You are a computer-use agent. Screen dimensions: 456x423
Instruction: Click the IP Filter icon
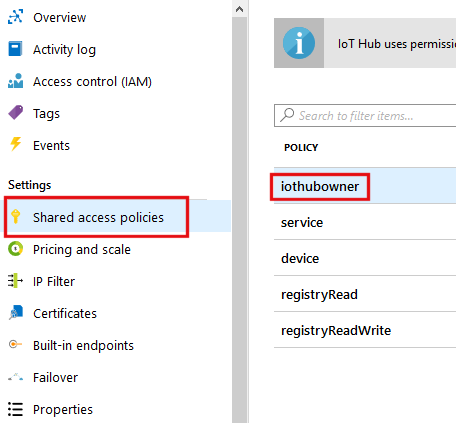point(15,281)
